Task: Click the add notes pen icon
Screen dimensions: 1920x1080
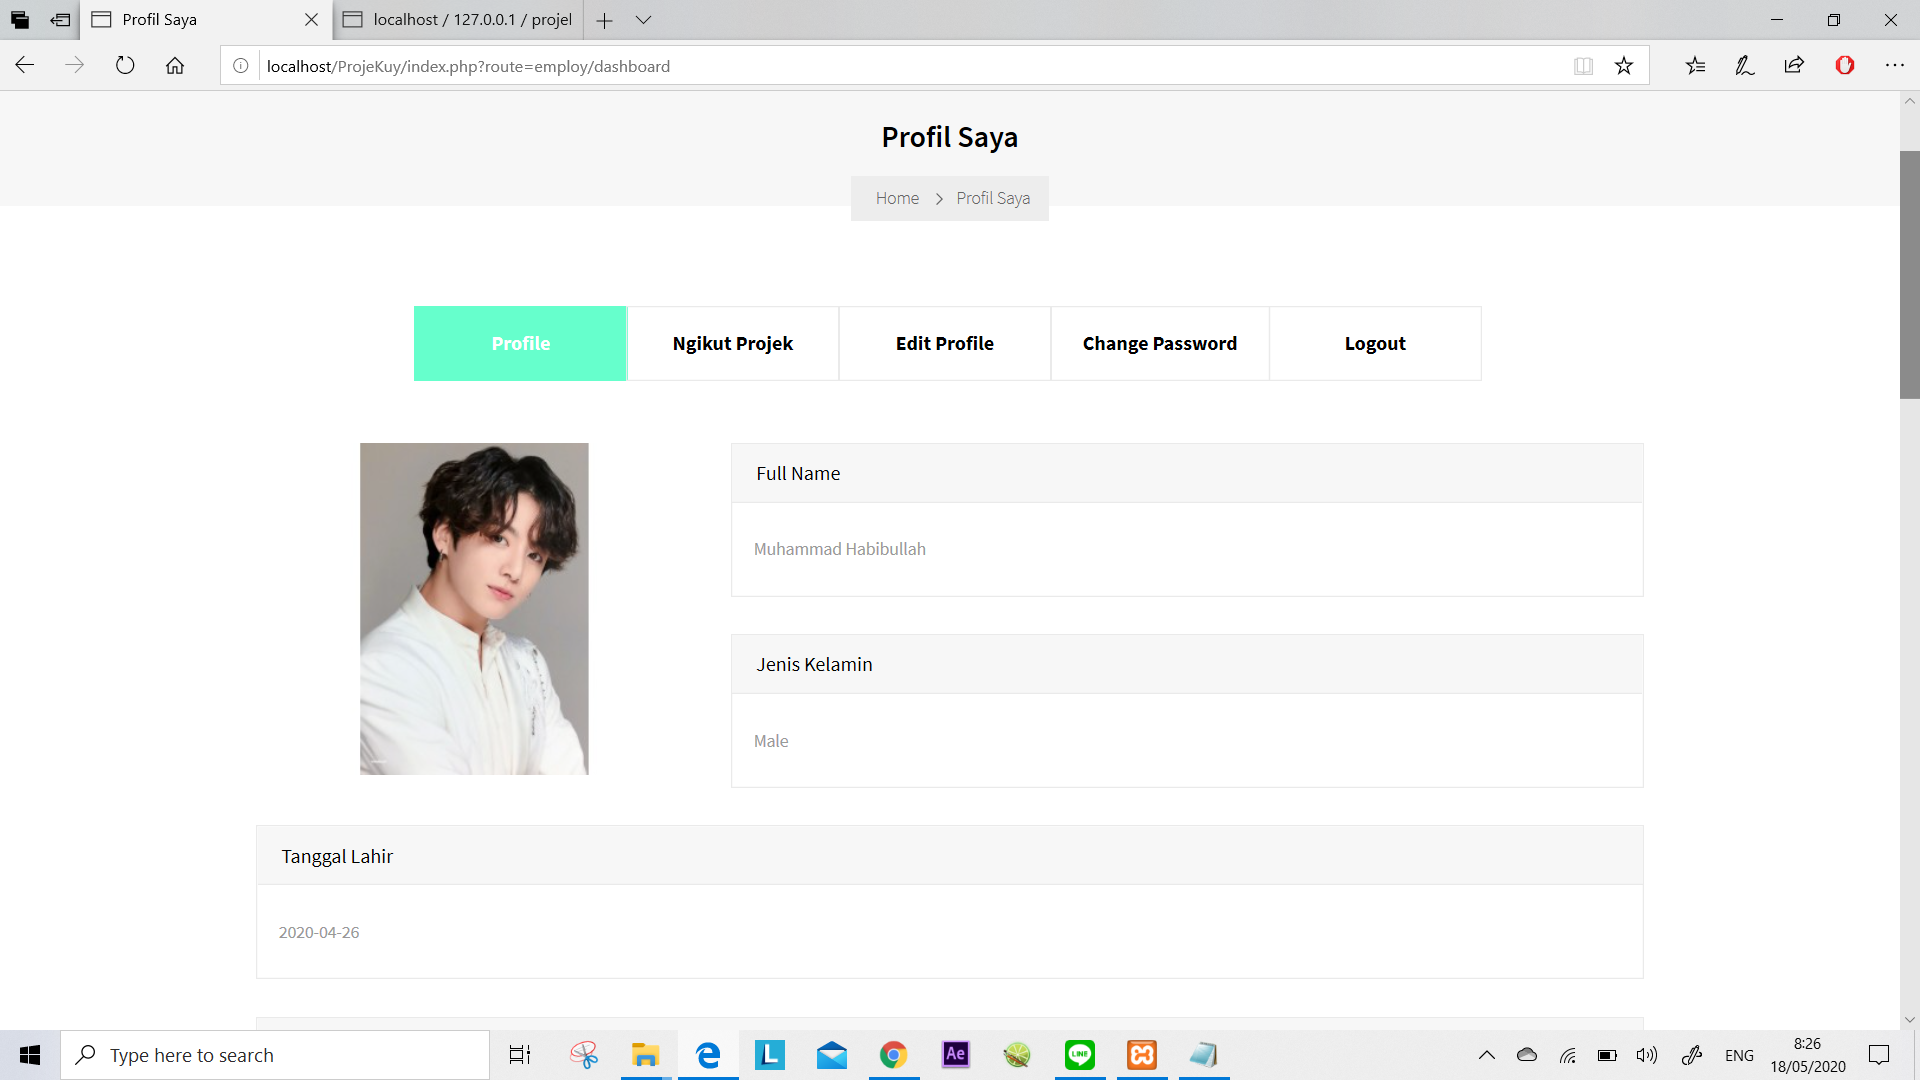Action: 1745,66
